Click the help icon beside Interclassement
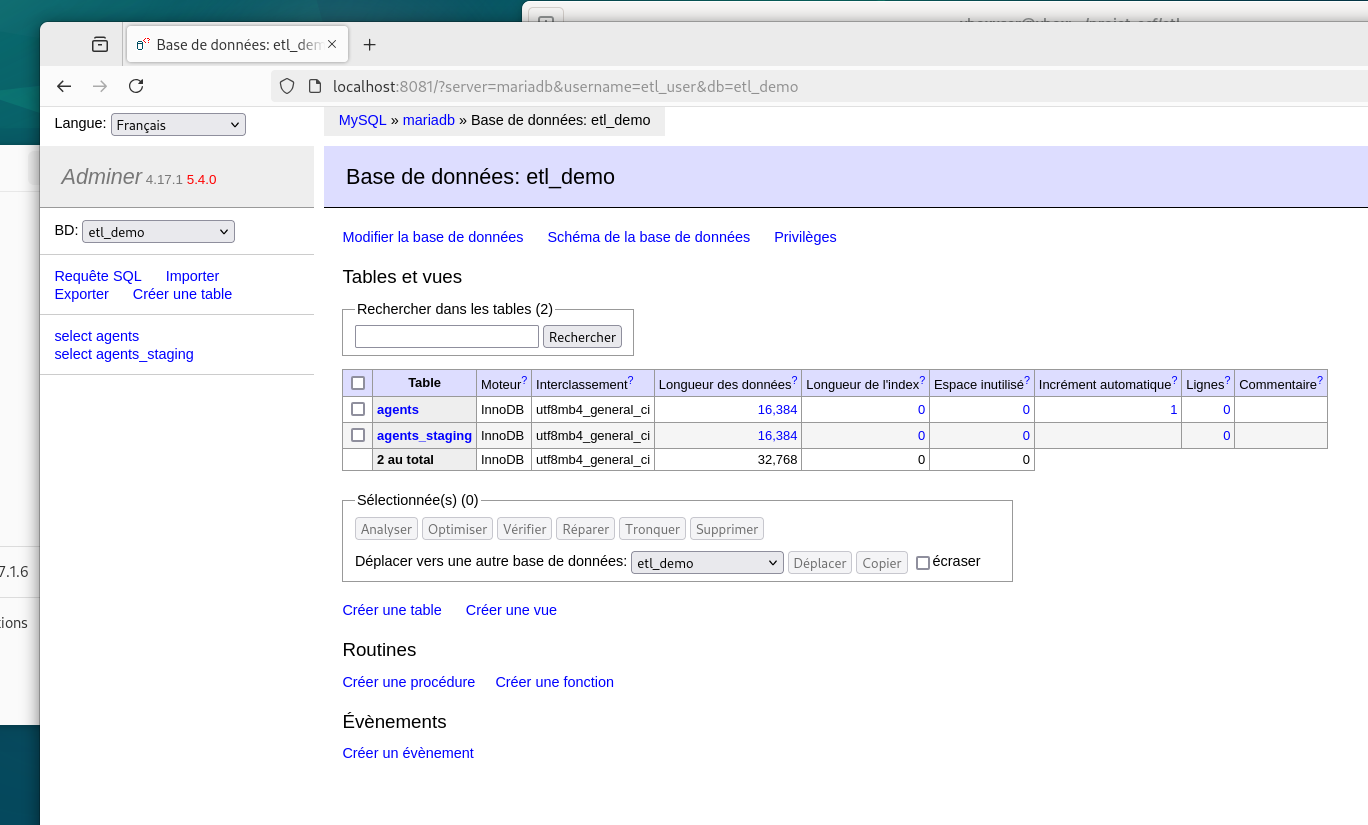 [630, 380]
